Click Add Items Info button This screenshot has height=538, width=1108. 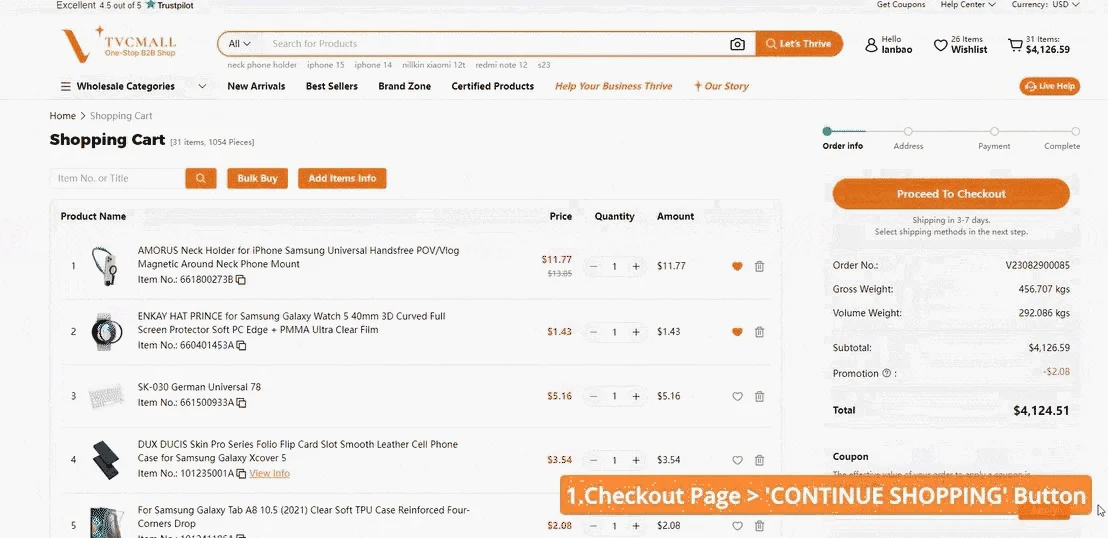pyautogui.click(x=342, y=178)
